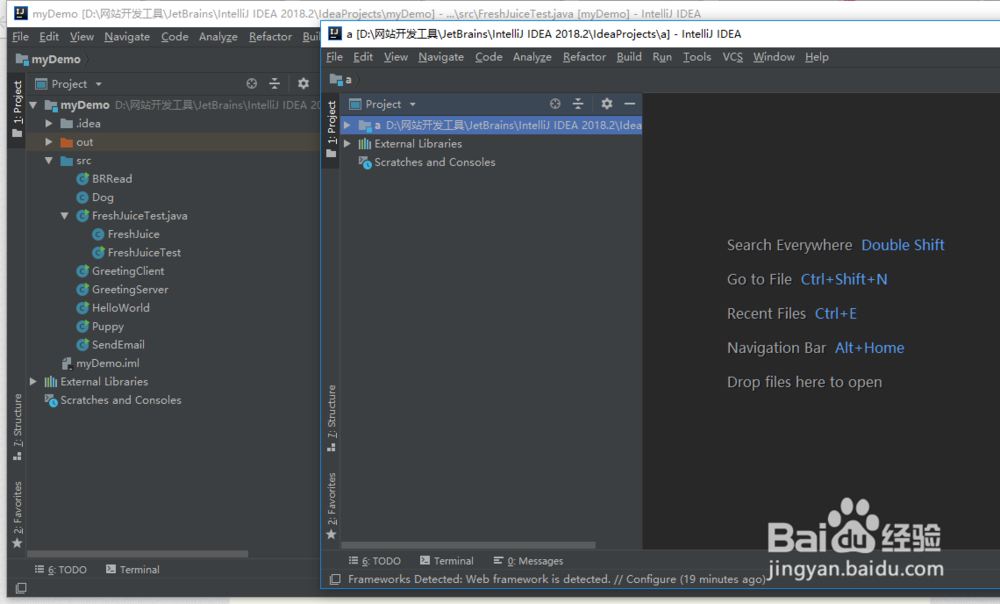1000x604 pixels.
Task: Collapse the myDemo root node
Action: point(33,105)
